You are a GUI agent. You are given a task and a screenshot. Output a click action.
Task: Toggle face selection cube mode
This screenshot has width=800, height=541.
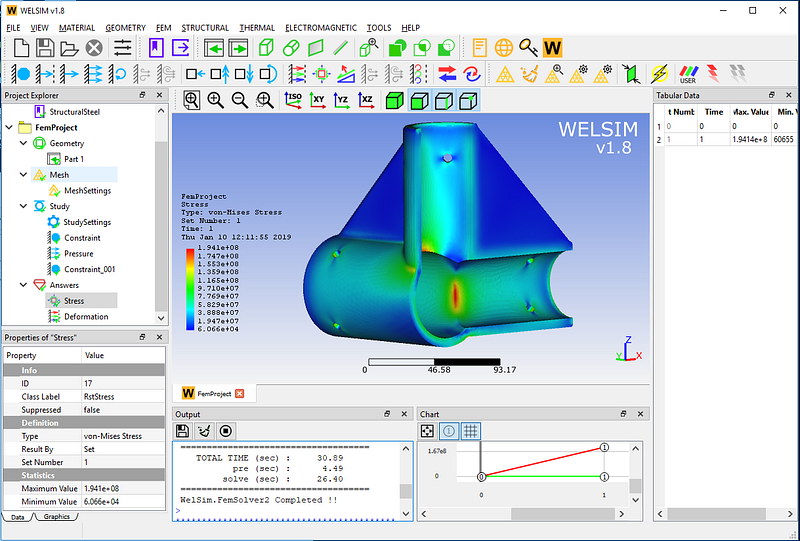pos(419,101)
